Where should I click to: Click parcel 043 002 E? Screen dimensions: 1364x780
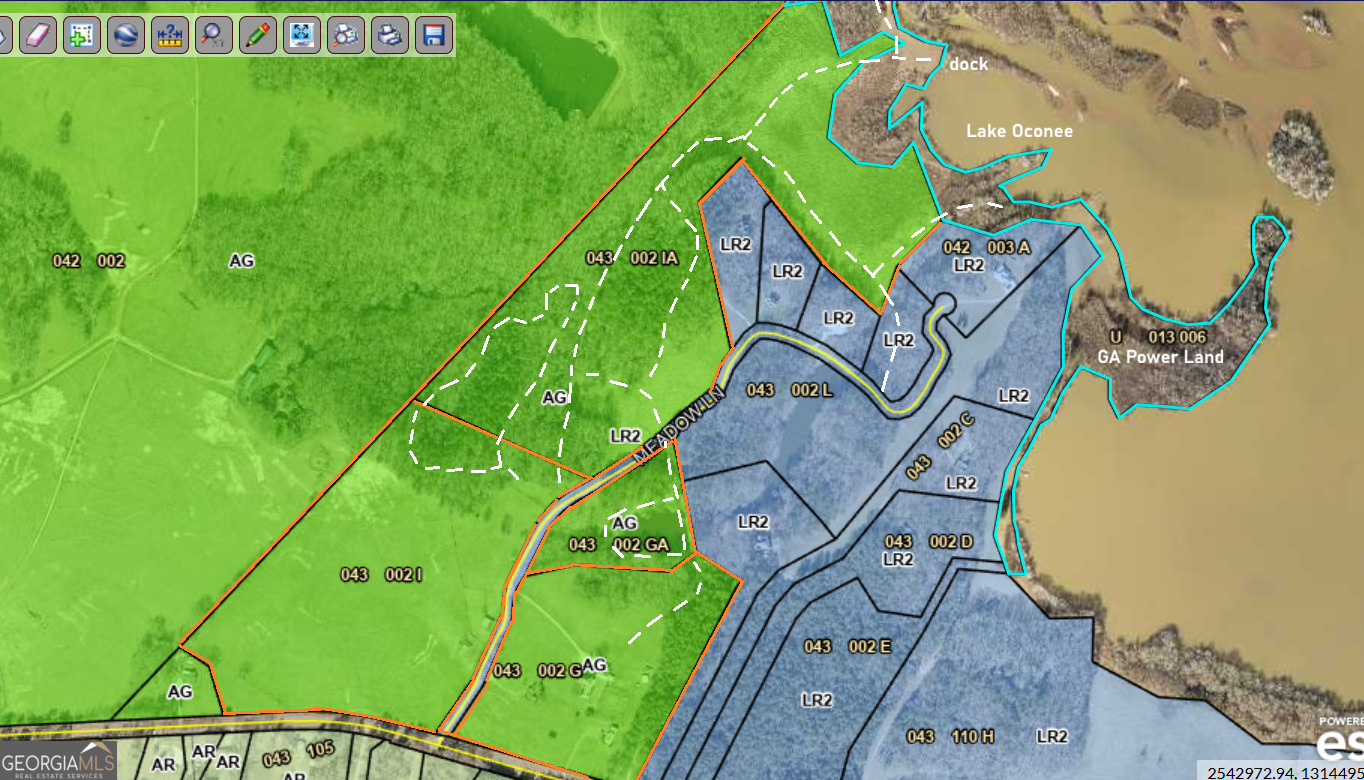click(847, 647)
